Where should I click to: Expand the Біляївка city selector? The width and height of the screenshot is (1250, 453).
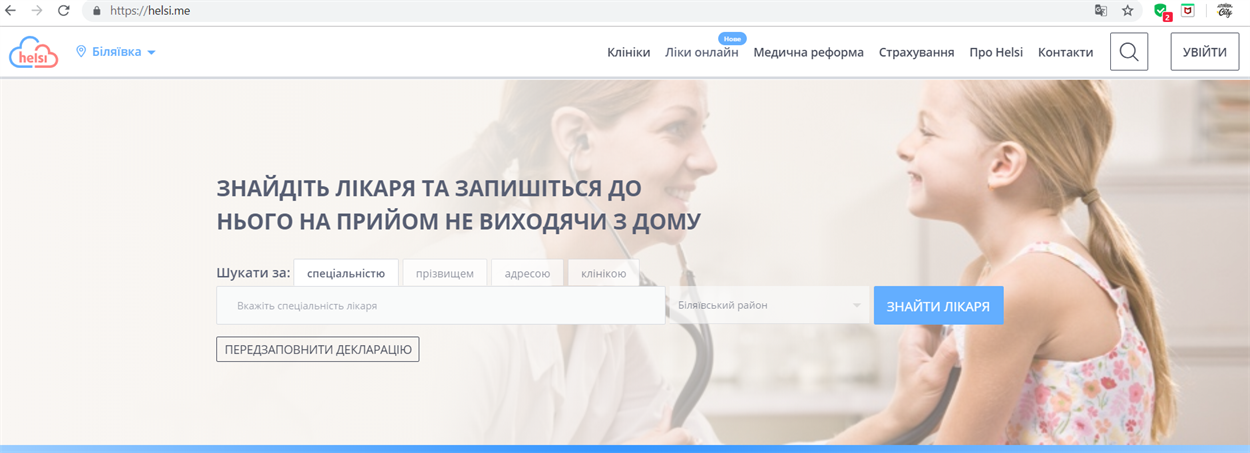(x=117, y=51)
